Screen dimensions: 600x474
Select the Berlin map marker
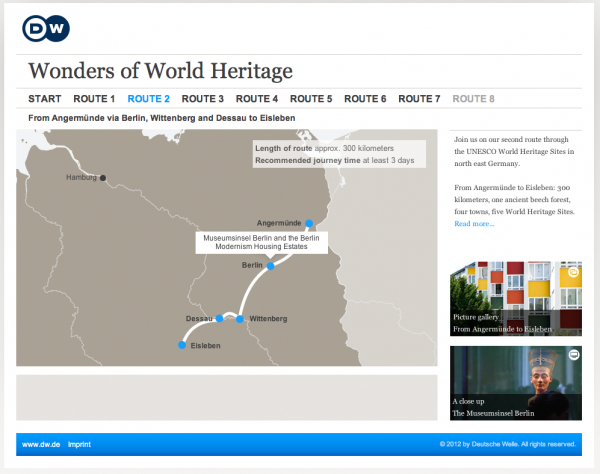coord(270,266)
